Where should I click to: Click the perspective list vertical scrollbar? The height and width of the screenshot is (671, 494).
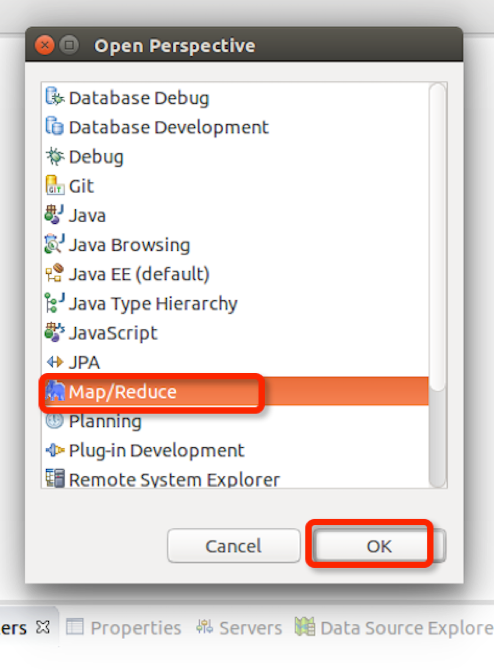437,238
